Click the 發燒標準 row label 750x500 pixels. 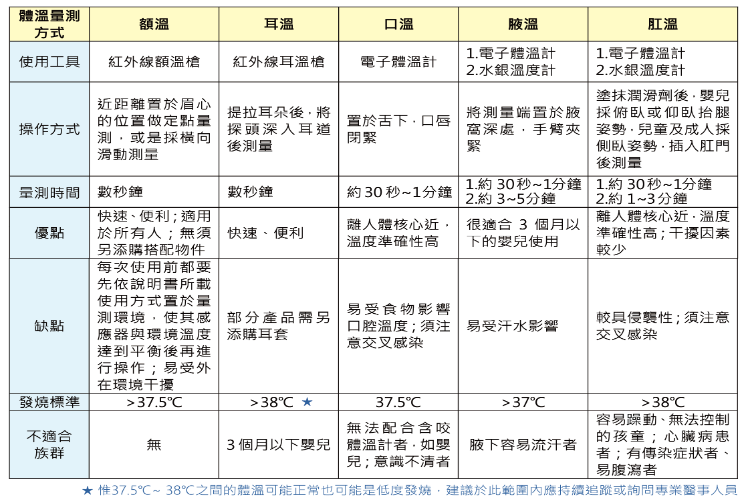click(49, 402)
